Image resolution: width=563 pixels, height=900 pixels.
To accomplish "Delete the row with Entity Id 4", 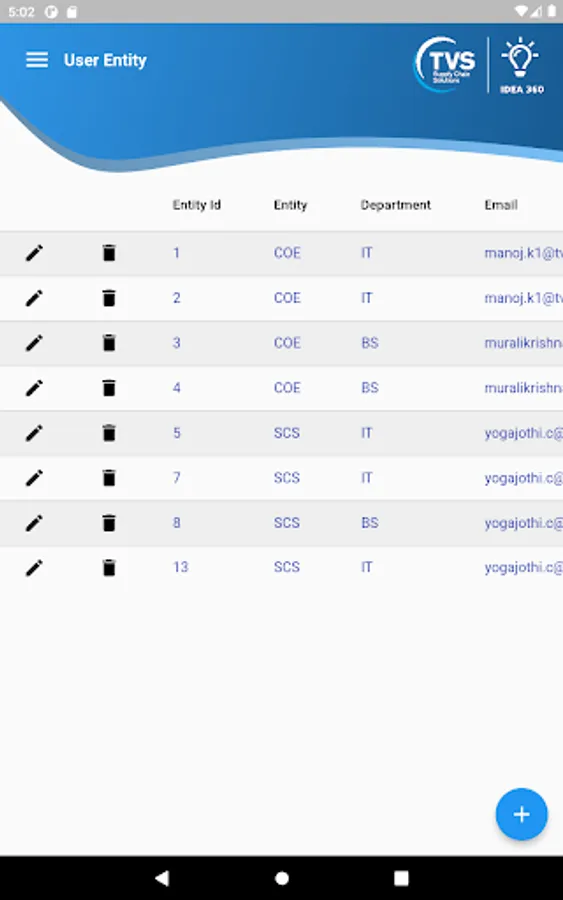I will [x=109, y=388].
